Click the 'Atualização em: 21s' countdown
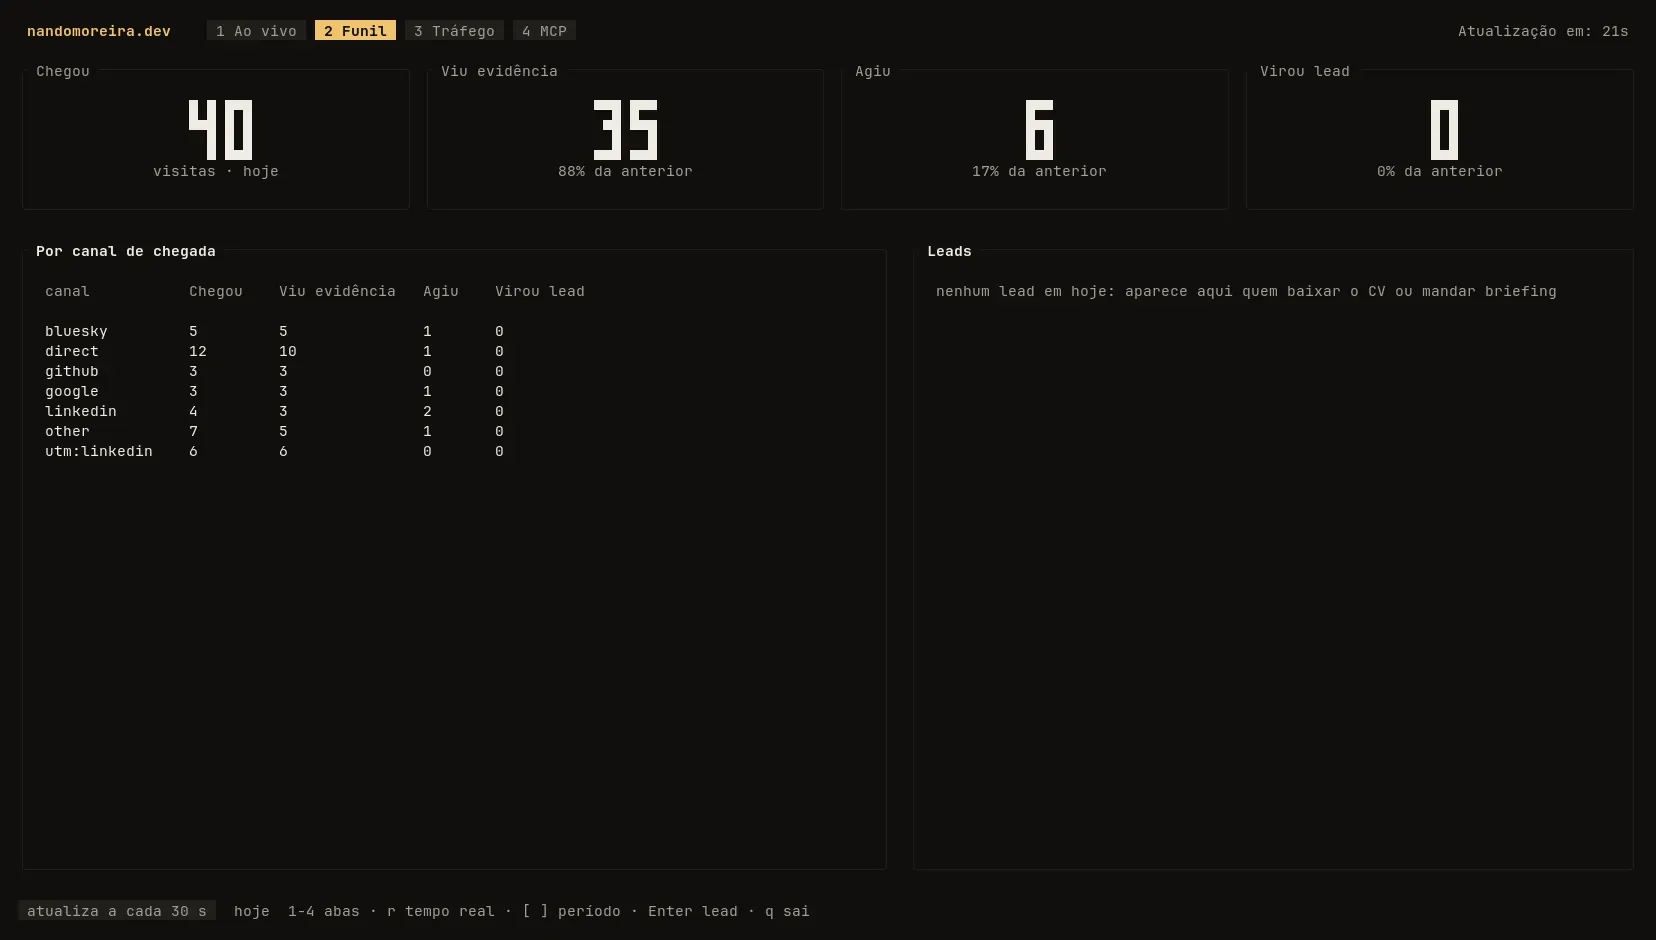1656x940 pixels. pos(1543,31)
